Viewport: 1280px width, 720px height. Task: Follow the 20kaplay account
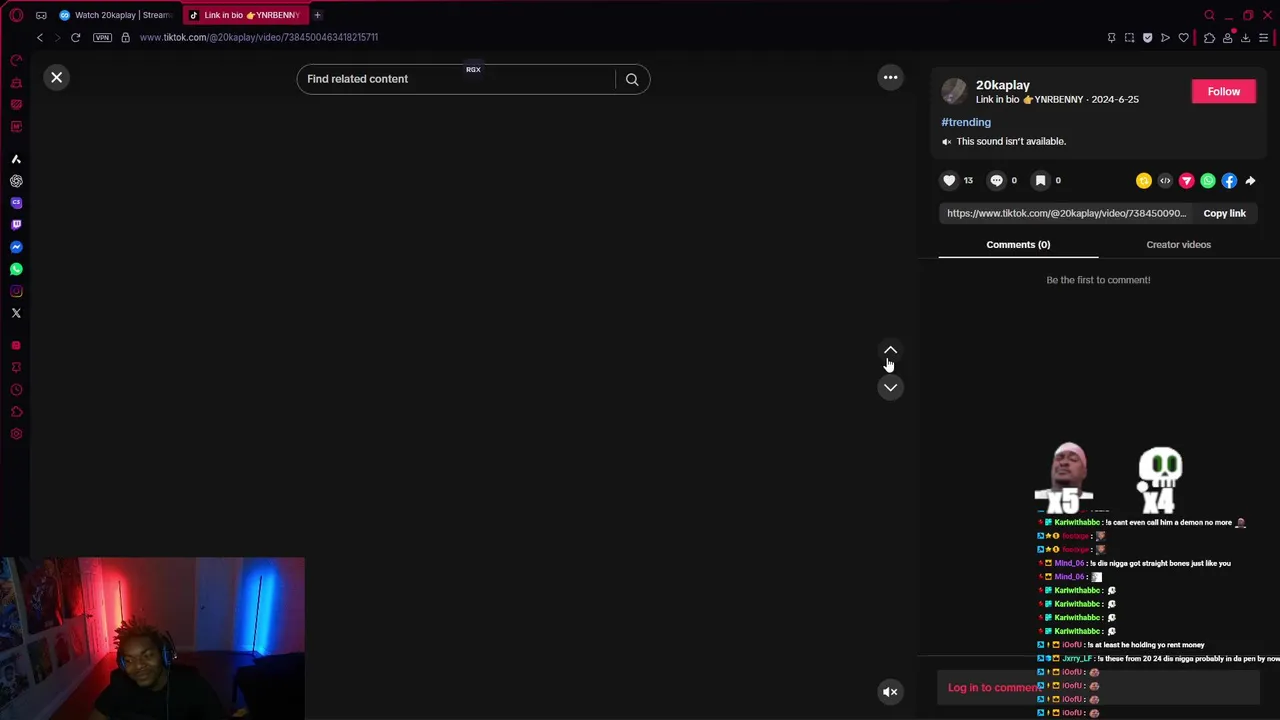pyautogui.click(x=1223, y=91)
